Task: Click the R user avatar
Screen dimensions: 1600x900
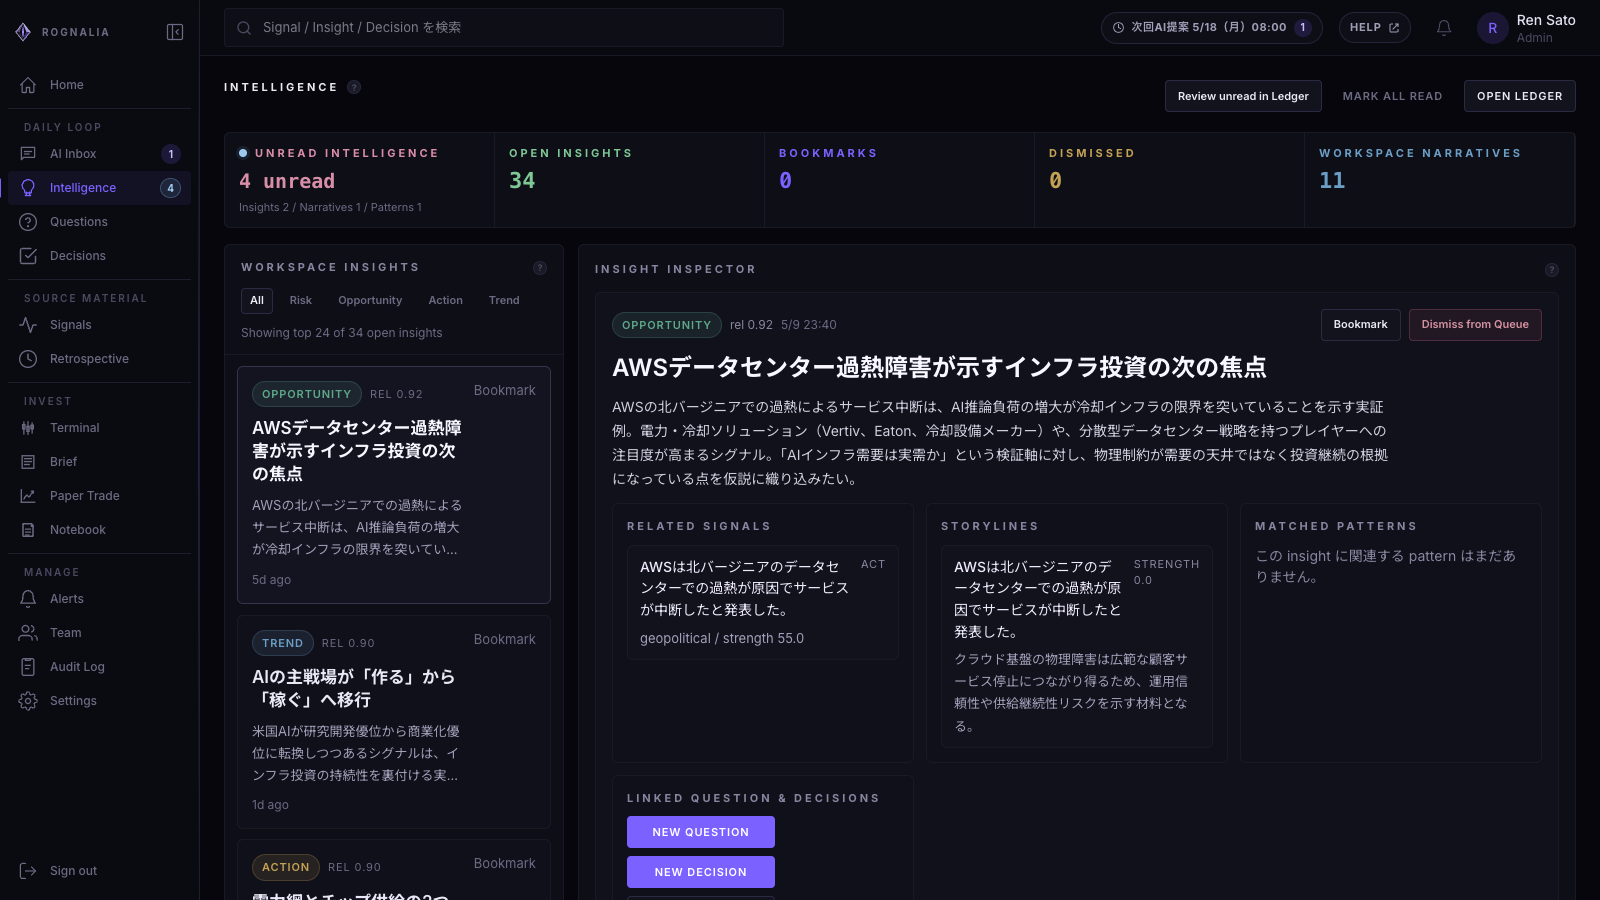Action: tap(1493, 28)
